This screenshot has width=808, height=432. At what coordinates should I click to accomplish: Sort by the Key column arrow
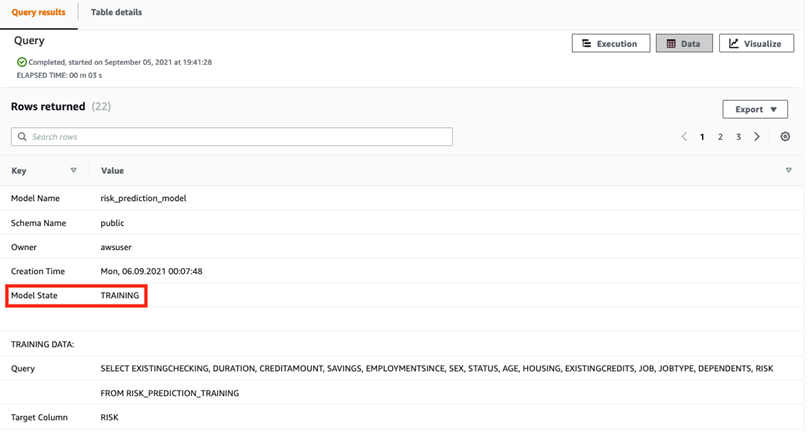point(73,171)
